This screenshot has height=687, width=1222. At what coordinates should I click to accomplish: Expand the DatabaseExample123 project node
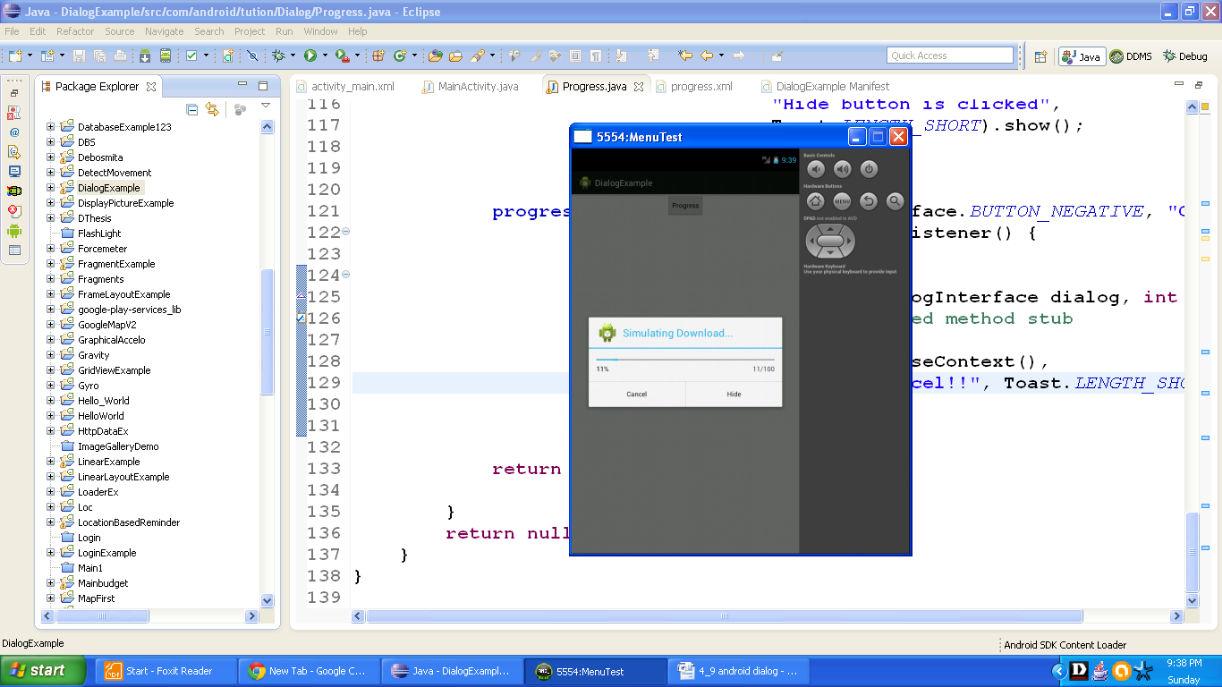click(51, 127)
